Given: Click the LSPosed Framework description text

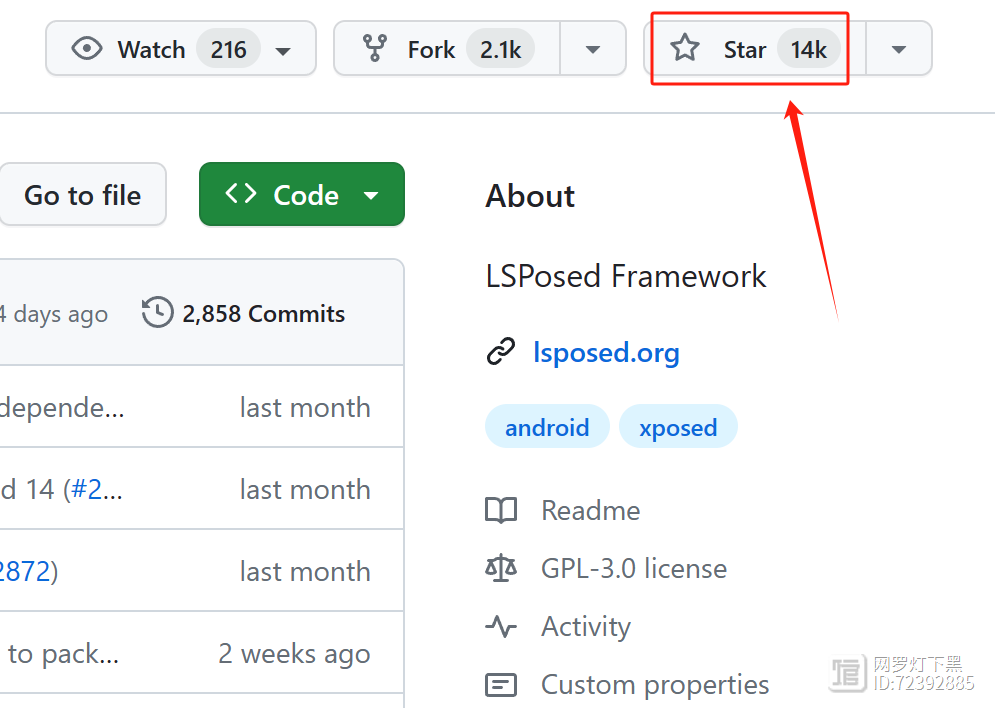Looking at the screenshot, I should 626,276.
